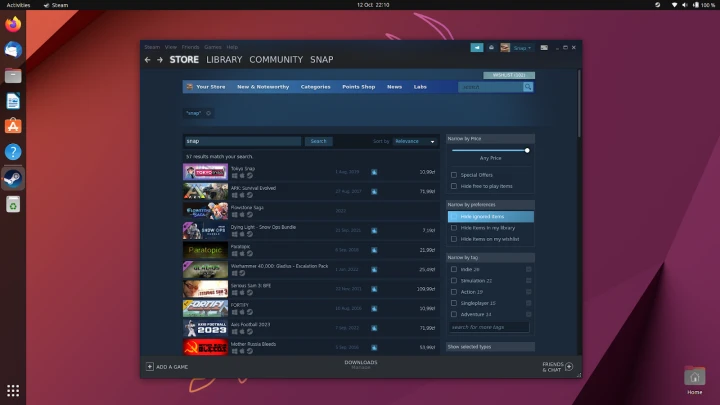Go back with the Steam back arrow
This screenshot has height=405, width=720.
pyautogui.click(x=147, y=60)
